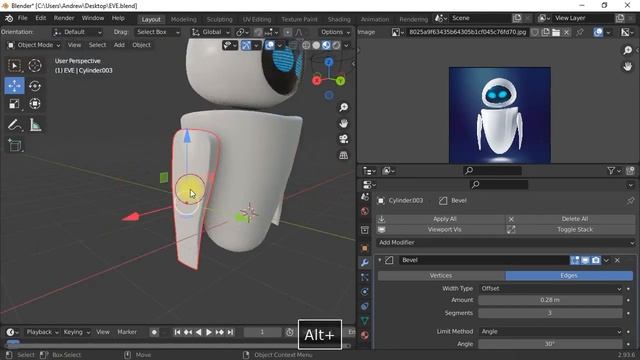Select the Select Box tool icon
Screen dimensions: 640x360
pos(14,65)
